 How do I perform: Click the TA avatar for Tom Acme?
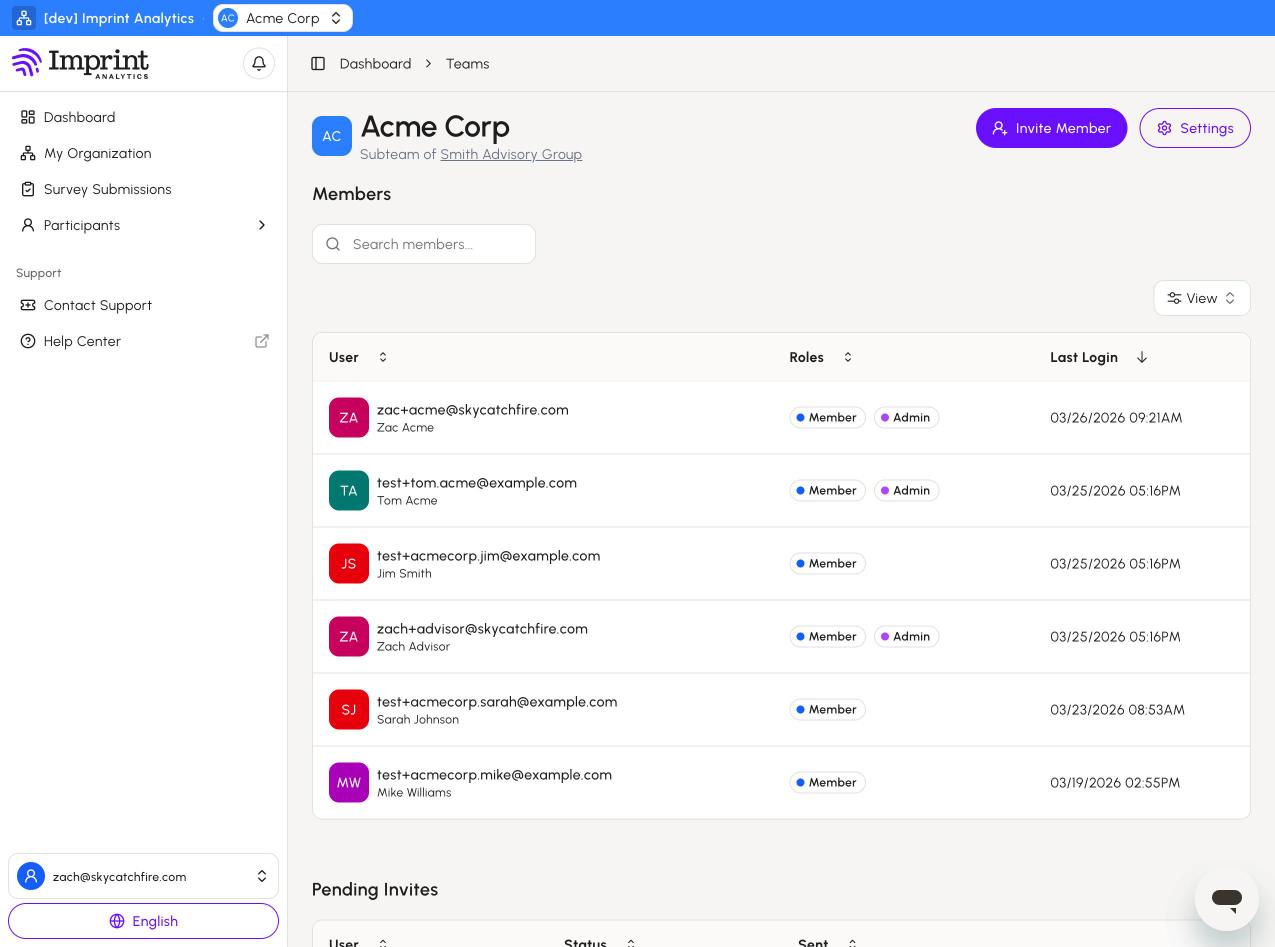click(x=349, y=491)
